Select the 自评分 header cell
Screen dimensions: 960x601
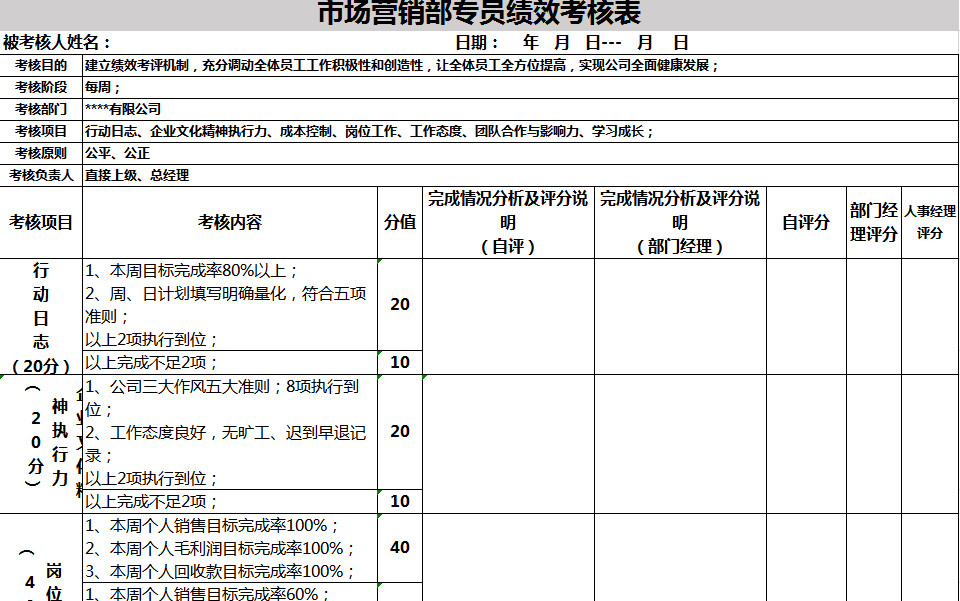tap(808, 220)
